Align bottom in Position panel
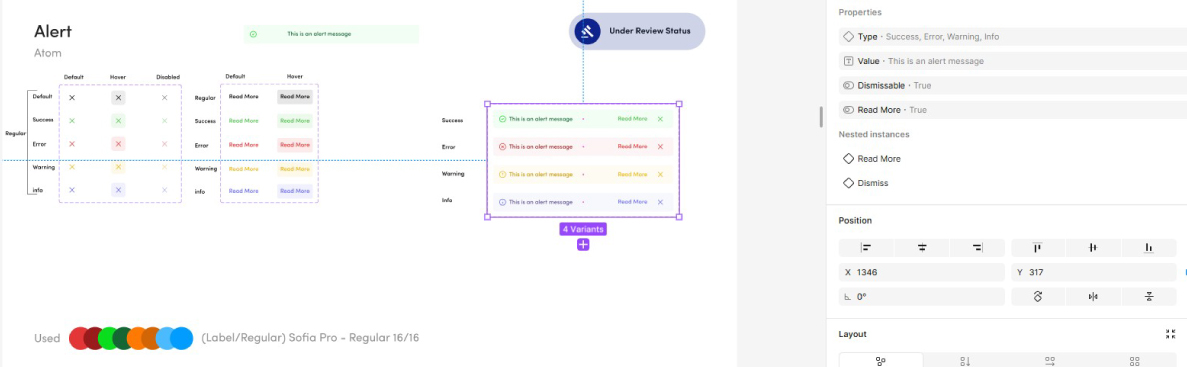Image resolution: width=1187 pixels, height=367 pixels. [x=1149, y=247]
